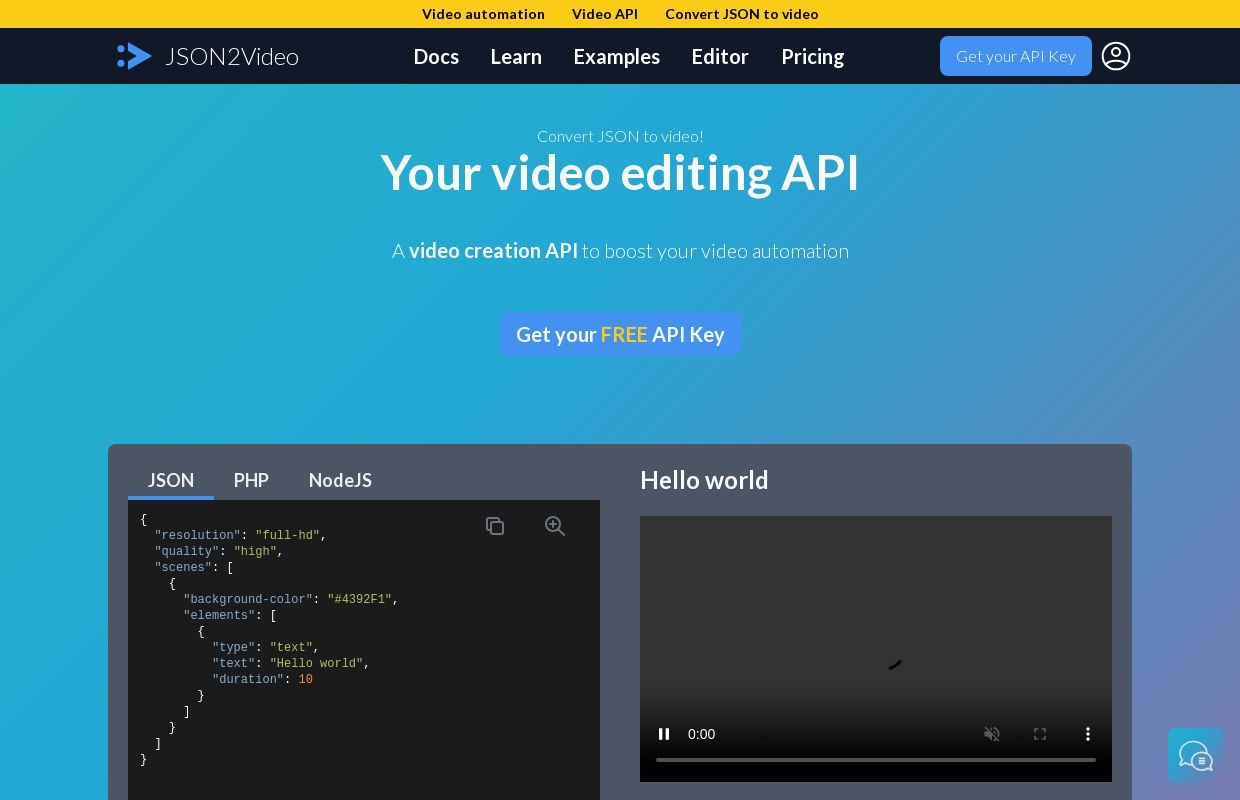This screenshot has height=800, width=1240.
Task: Click the "Hello world" string in code
Action: pyautogui.click(x=316, y=664)
